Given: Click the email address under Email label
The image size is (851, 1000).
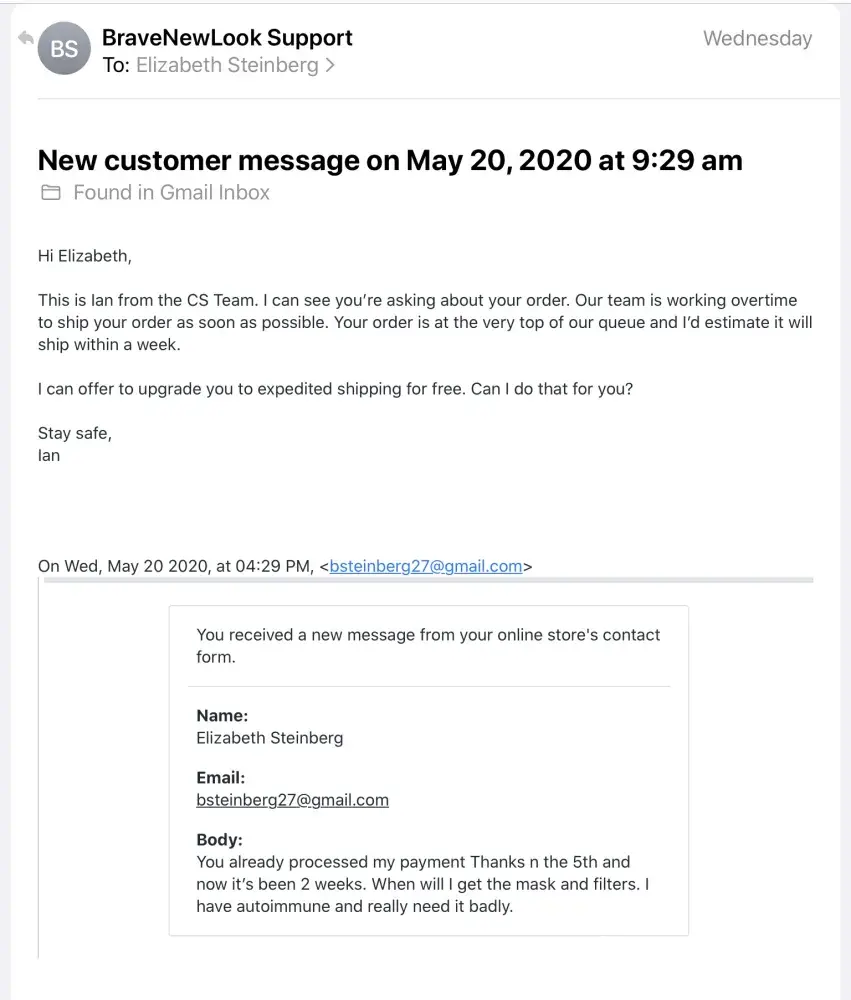Looking at the screenshot, I should 292,800.
